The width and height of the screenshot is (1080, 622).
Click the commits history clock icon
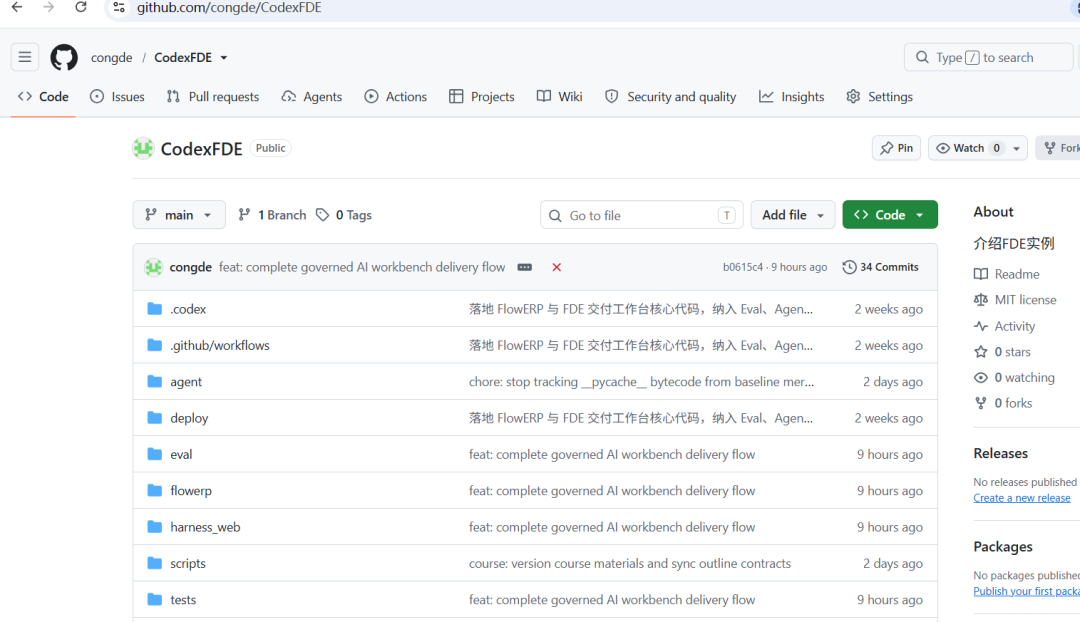pyautogui.click(x=849, y=267)
